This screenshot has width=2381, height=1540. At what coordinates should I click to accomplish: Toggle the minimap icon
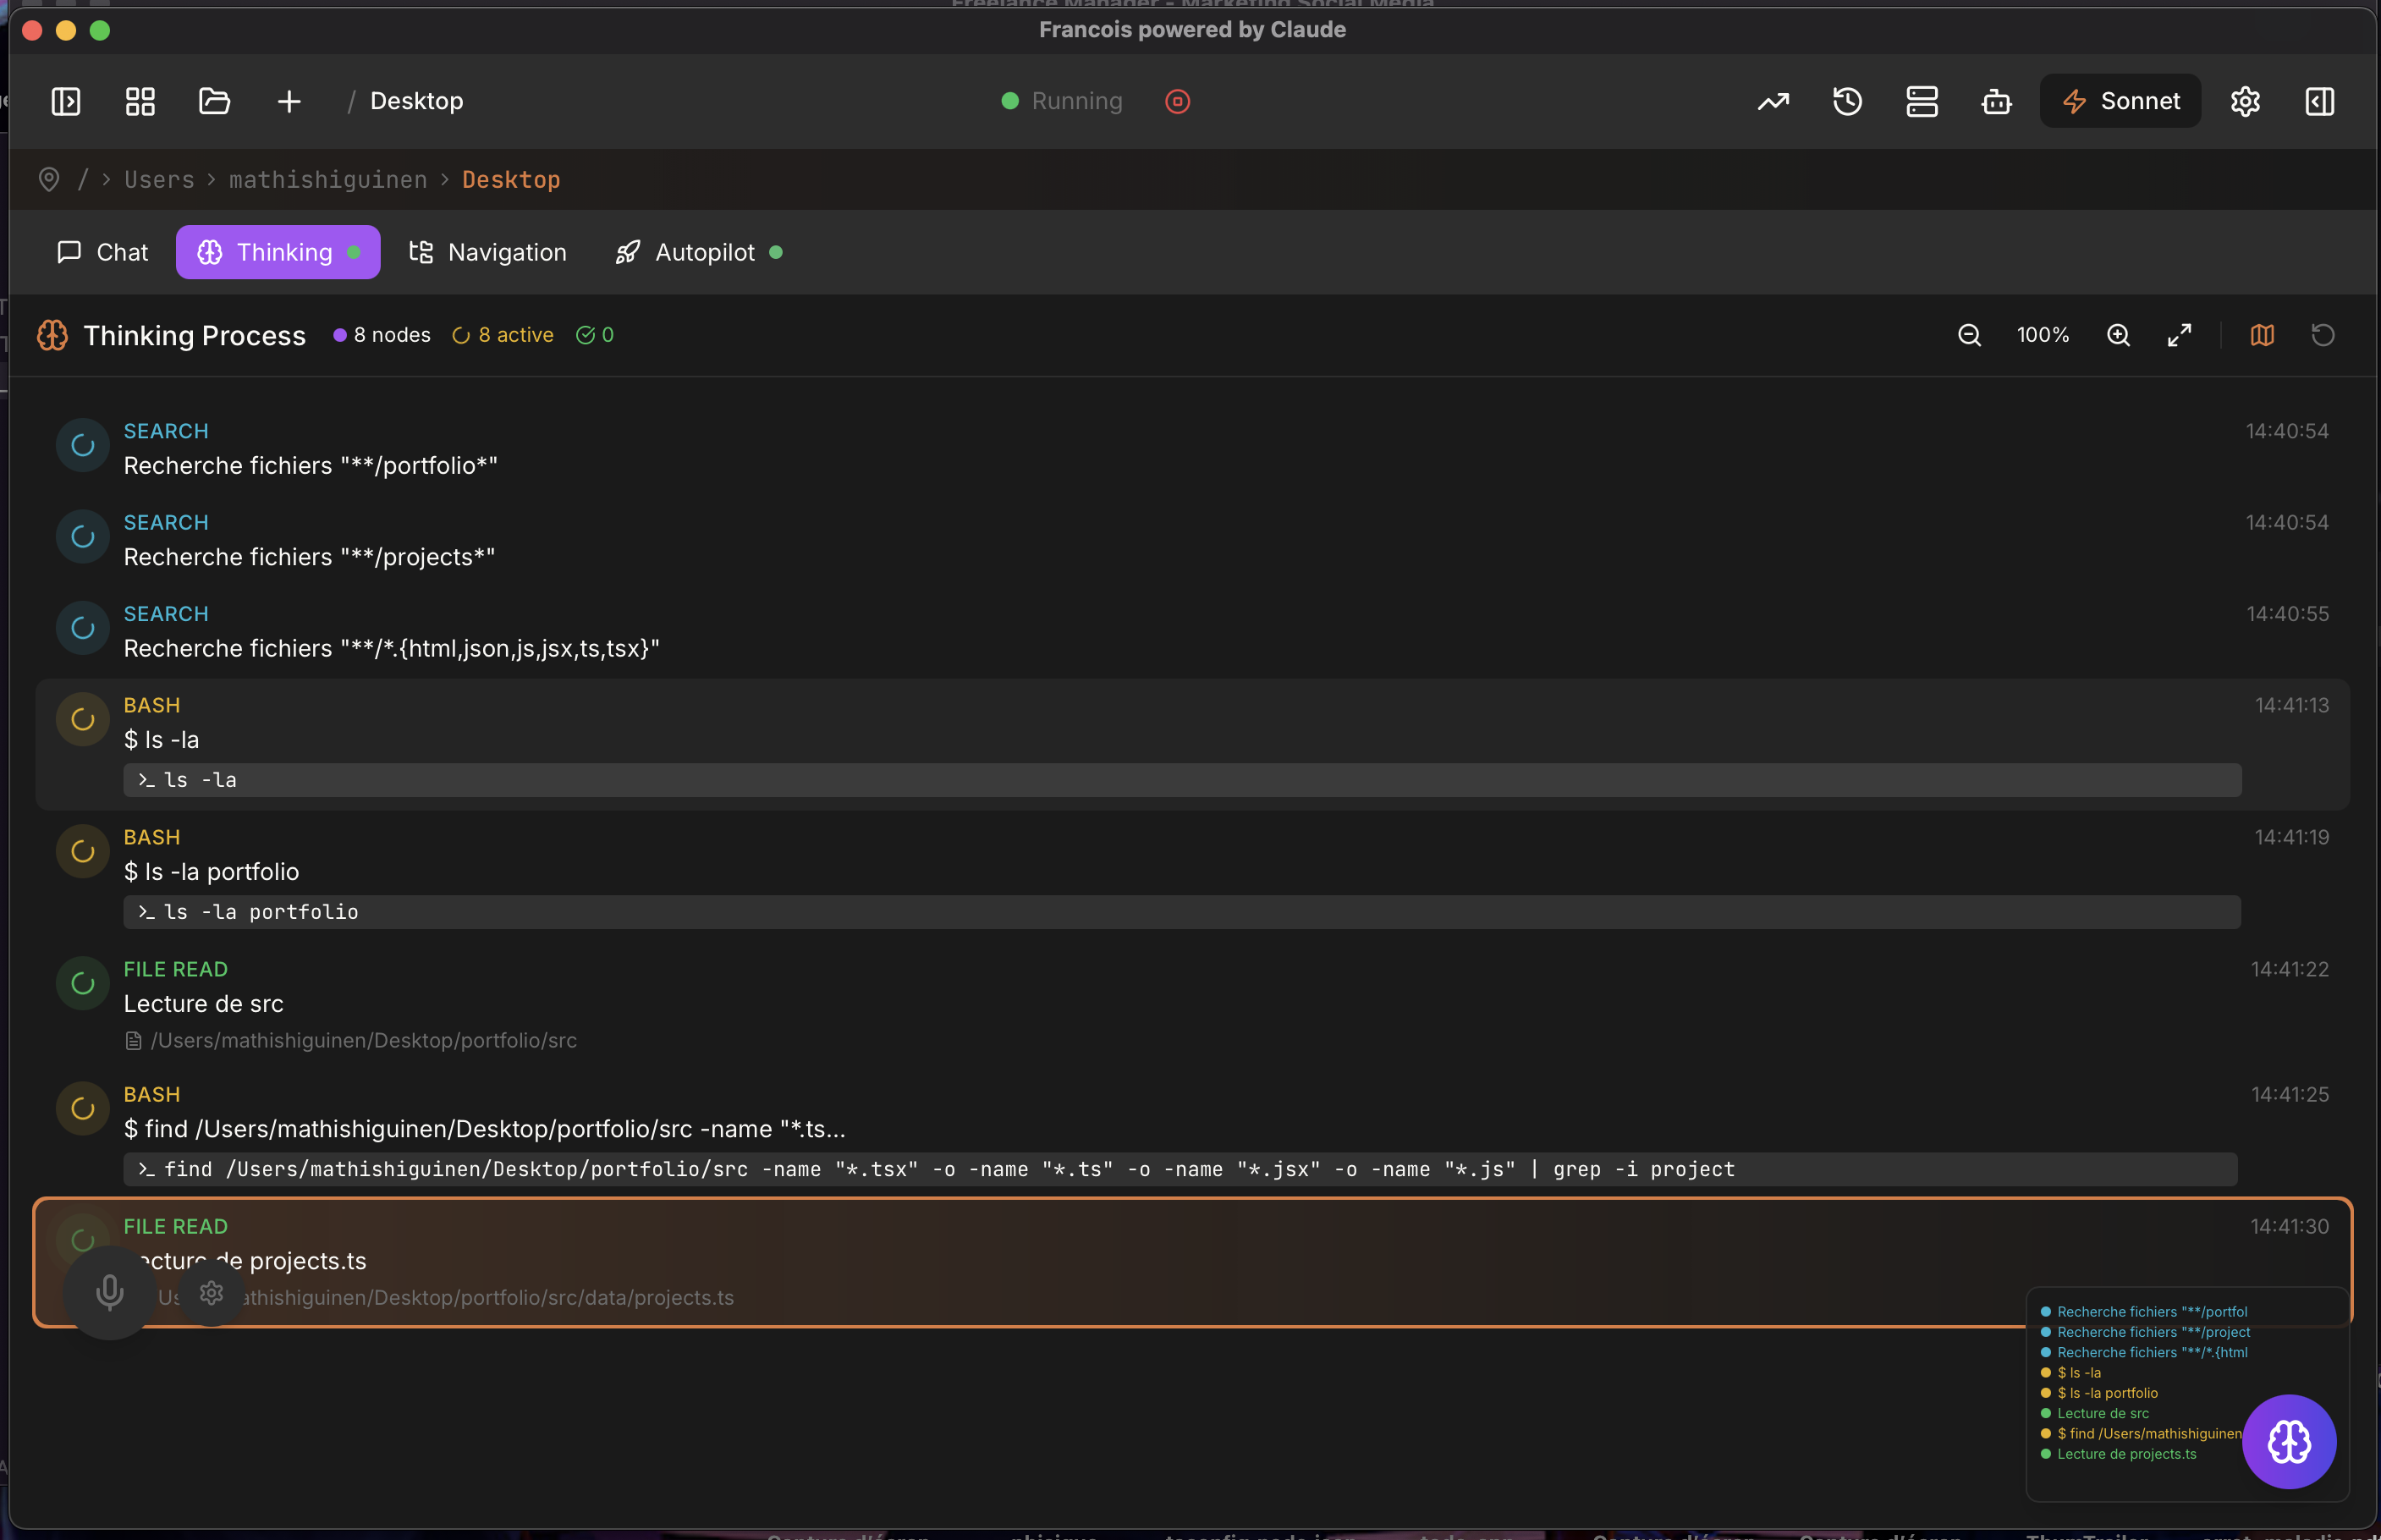click(2262, 335)
